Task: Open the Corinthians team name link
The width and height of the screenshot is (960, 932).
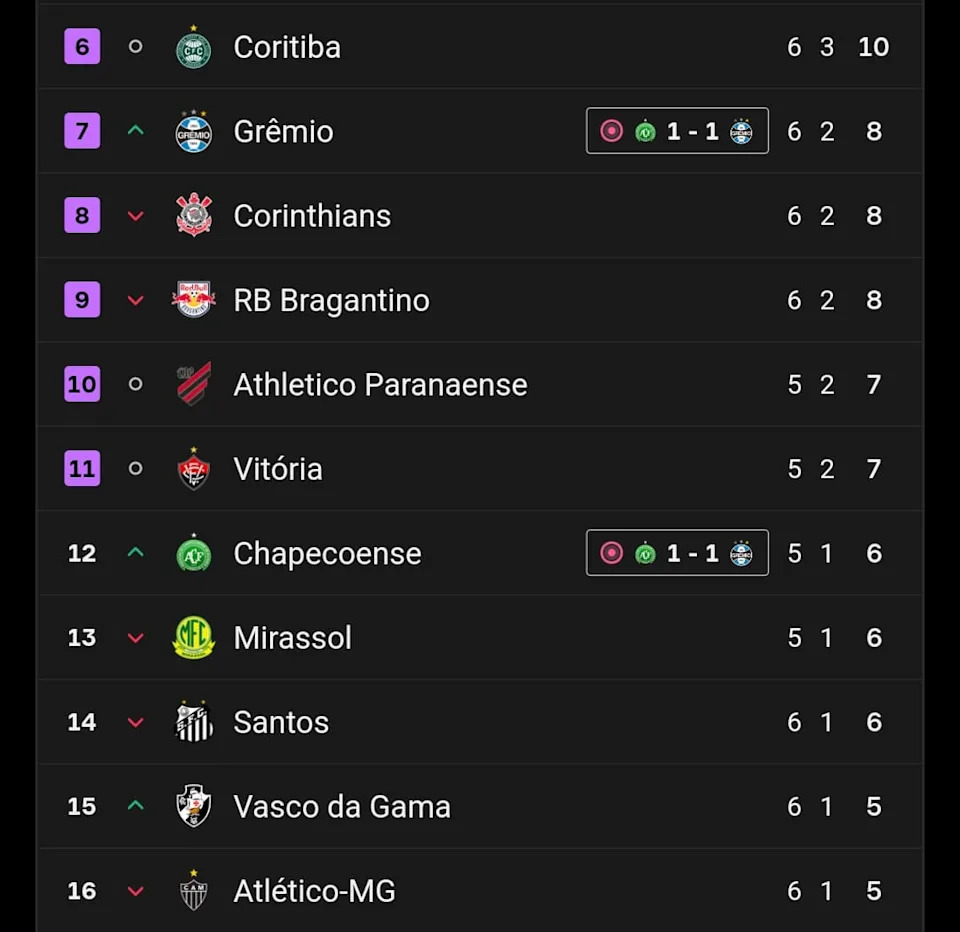Action: 312,216
